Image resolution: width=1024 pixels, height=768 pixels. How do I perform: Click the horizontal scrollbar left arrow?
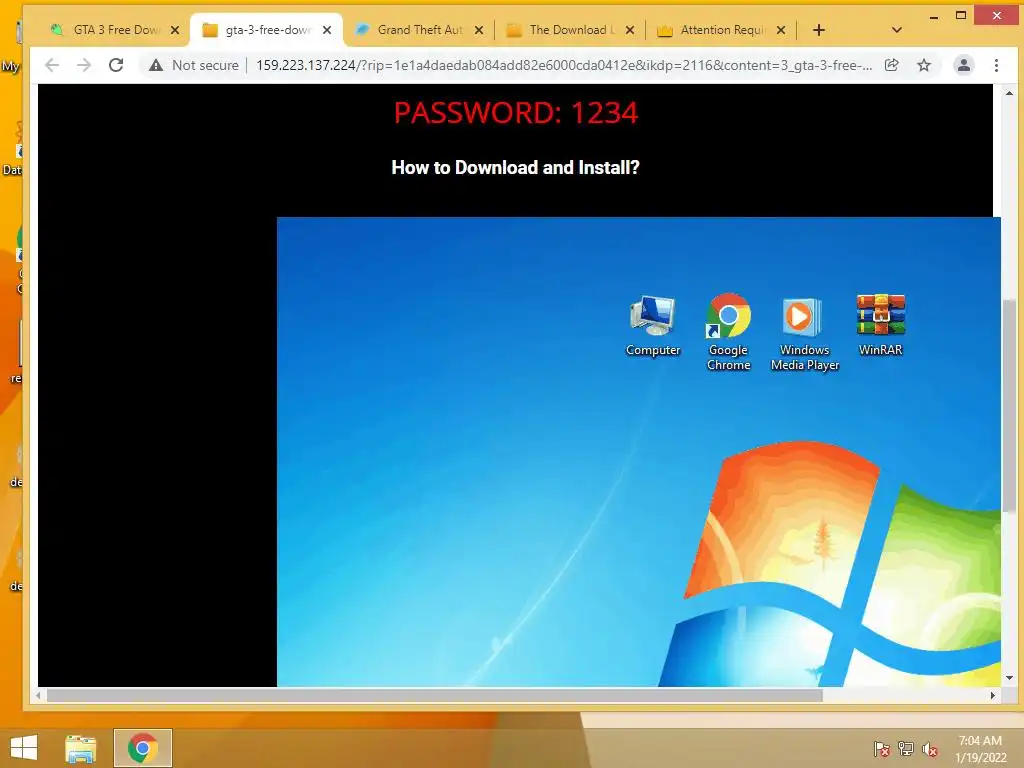pos(38,696)
